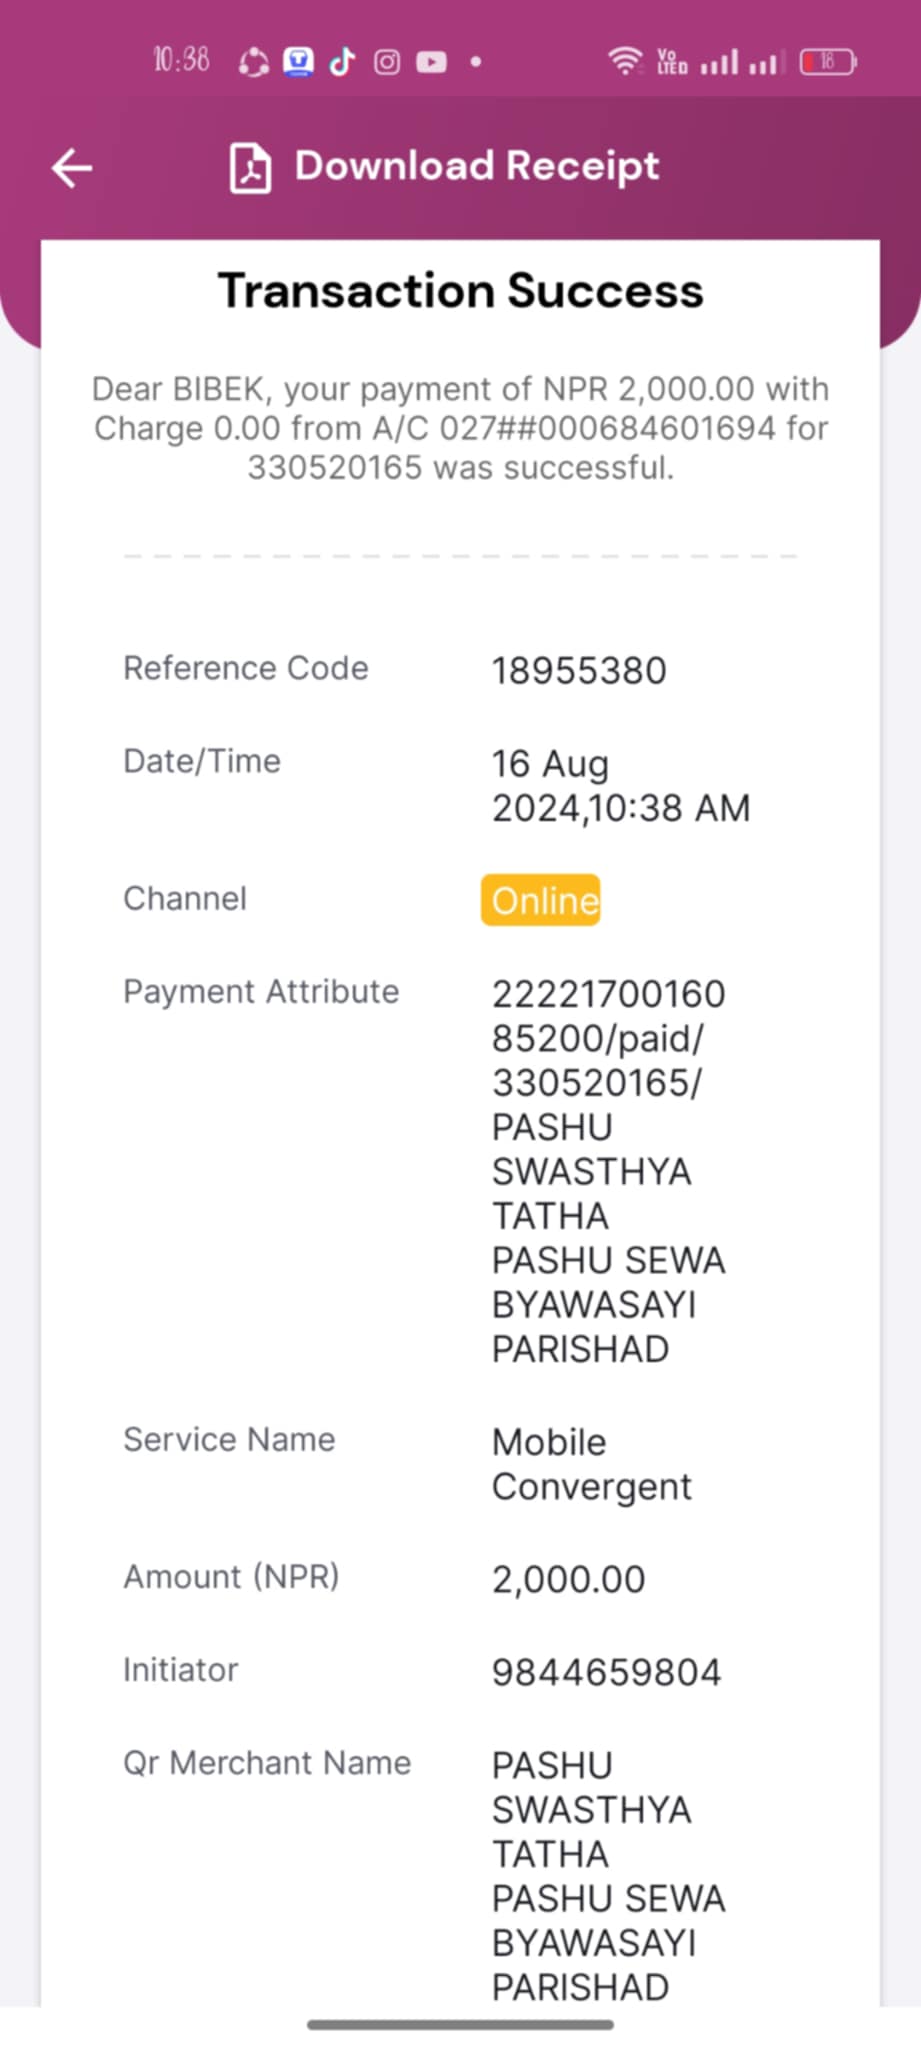Tap the battery indicator icon

click(828, 62)
